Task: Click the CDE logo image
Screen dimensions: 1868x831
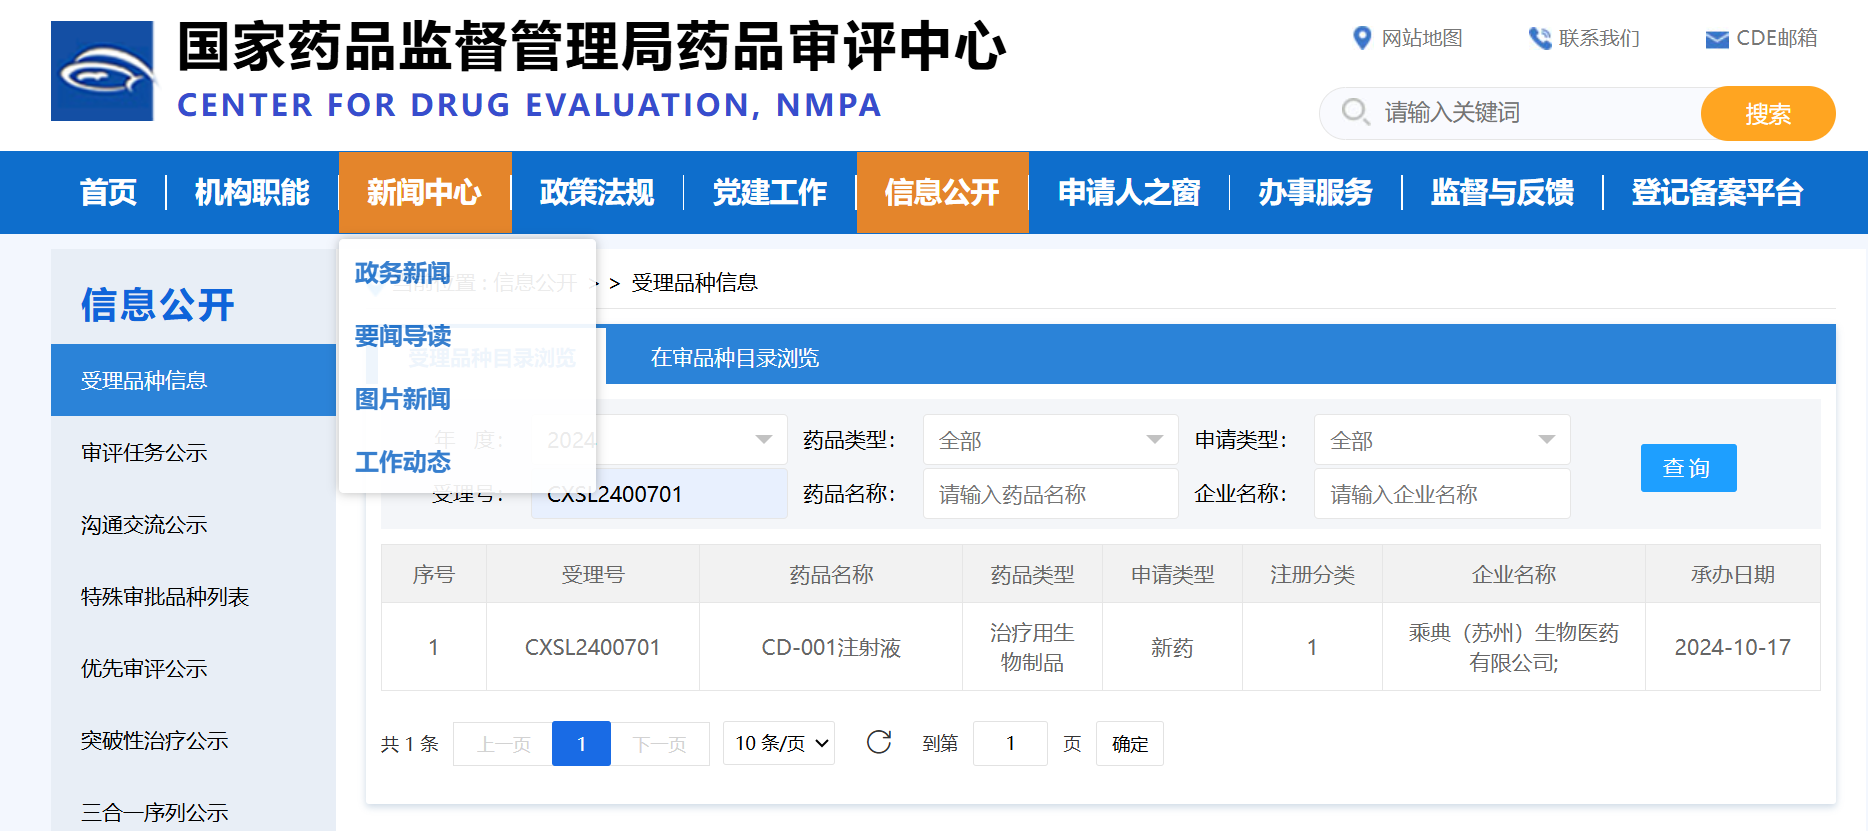Action: coord(103,71)
